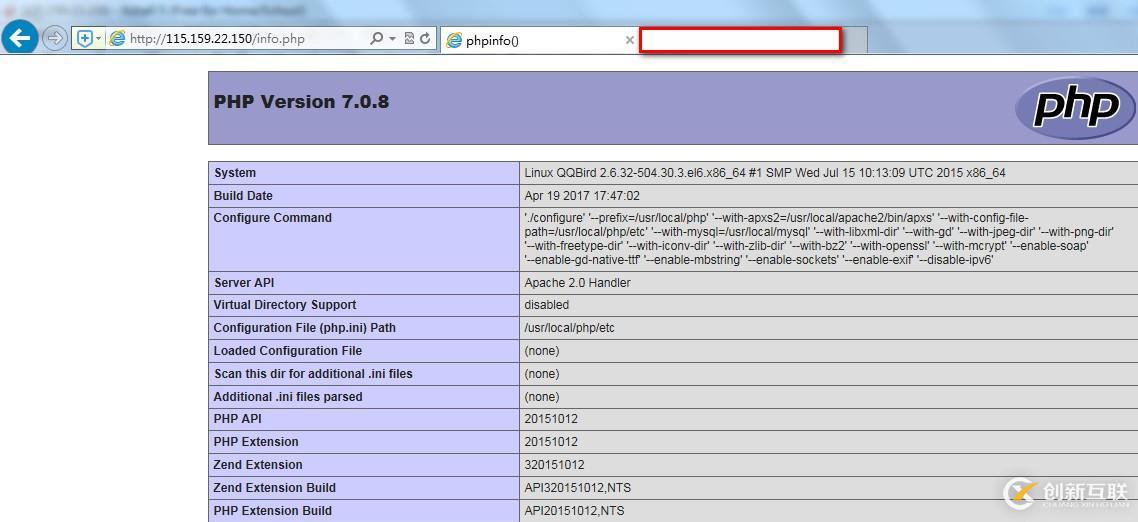Select the phpinfo() tab
The width and height of the screenshot is (1138, 522).
[539, 40]
